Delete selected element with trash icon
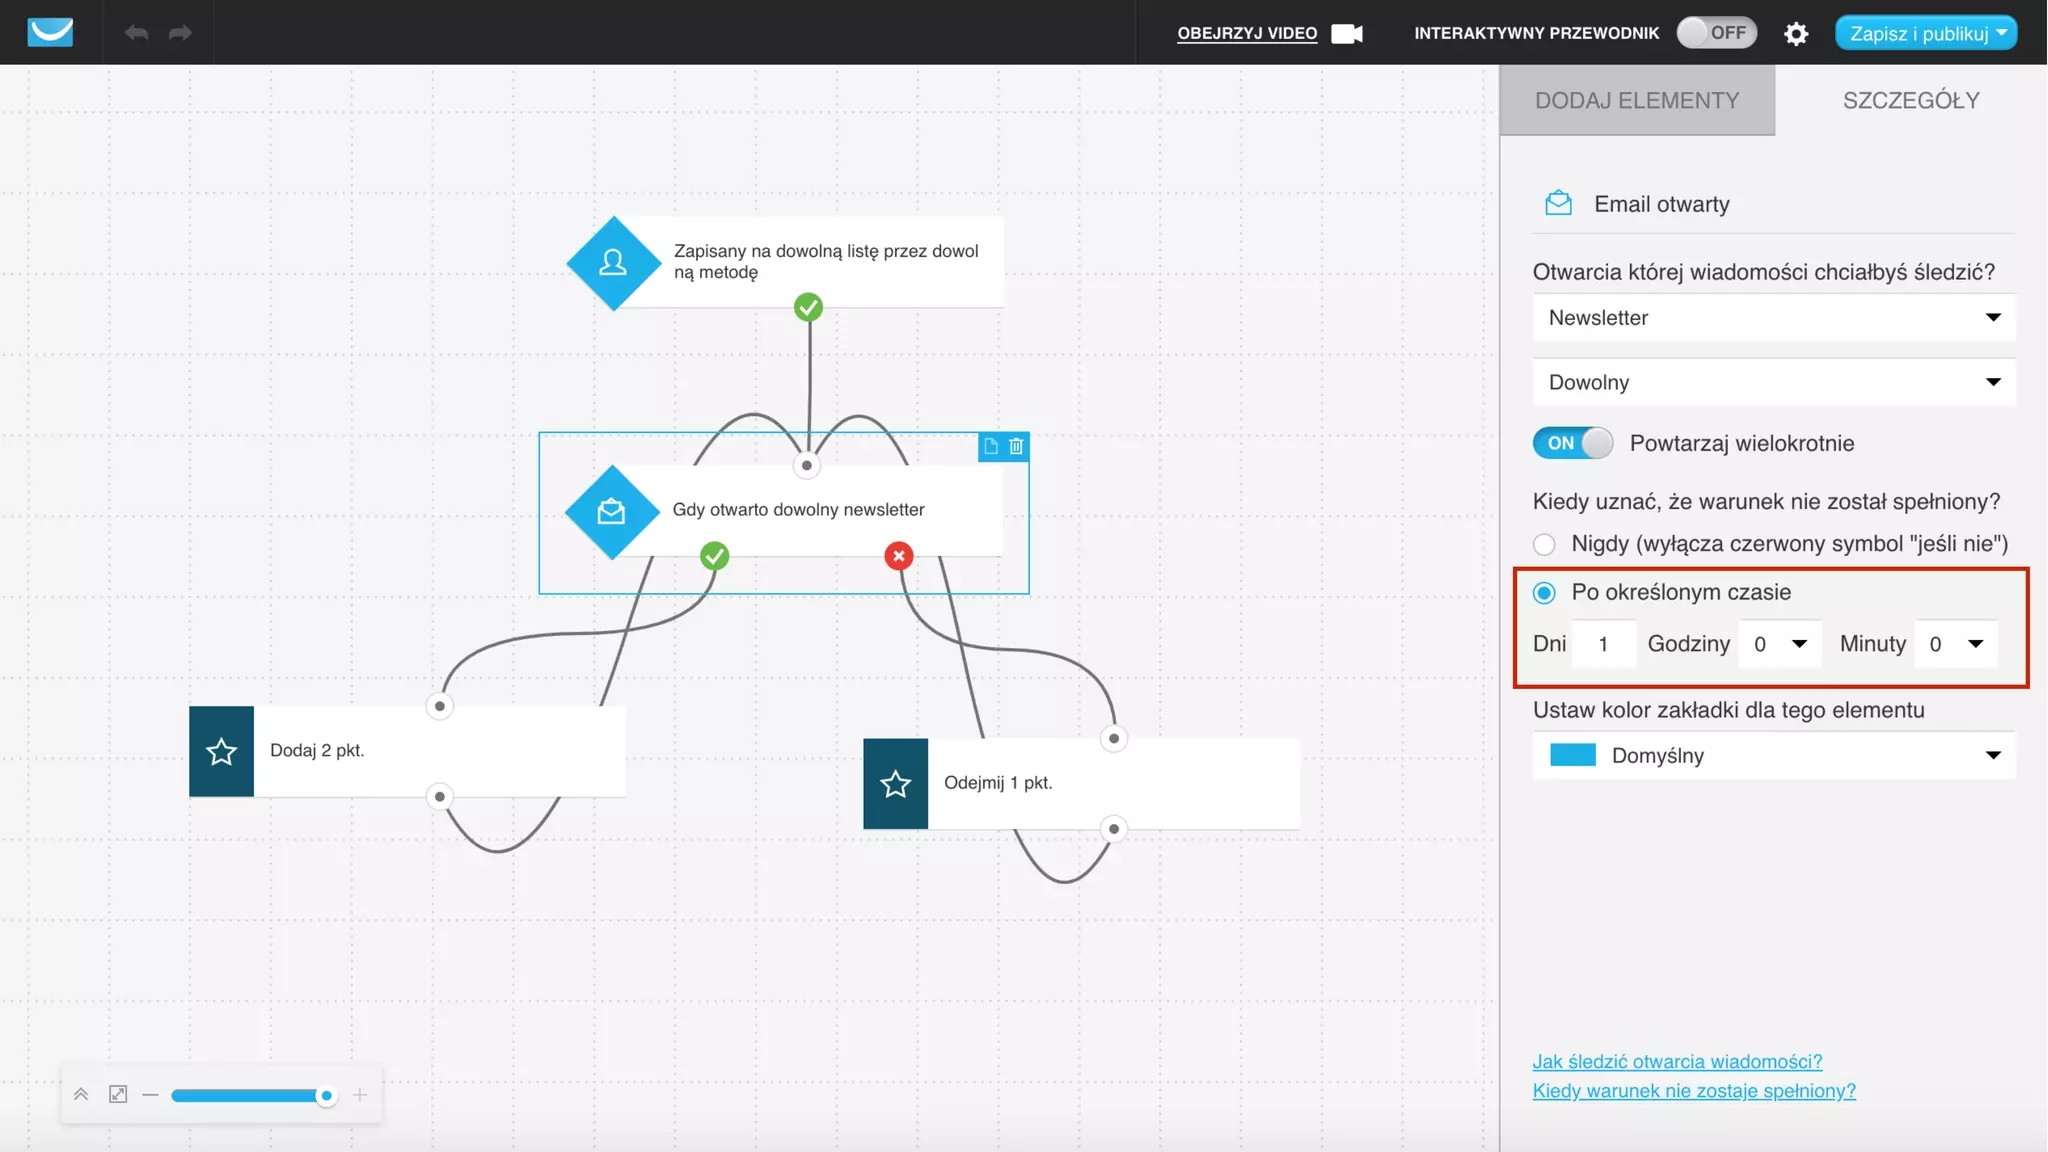Screen dimensions: 2048x1152 1016,446
